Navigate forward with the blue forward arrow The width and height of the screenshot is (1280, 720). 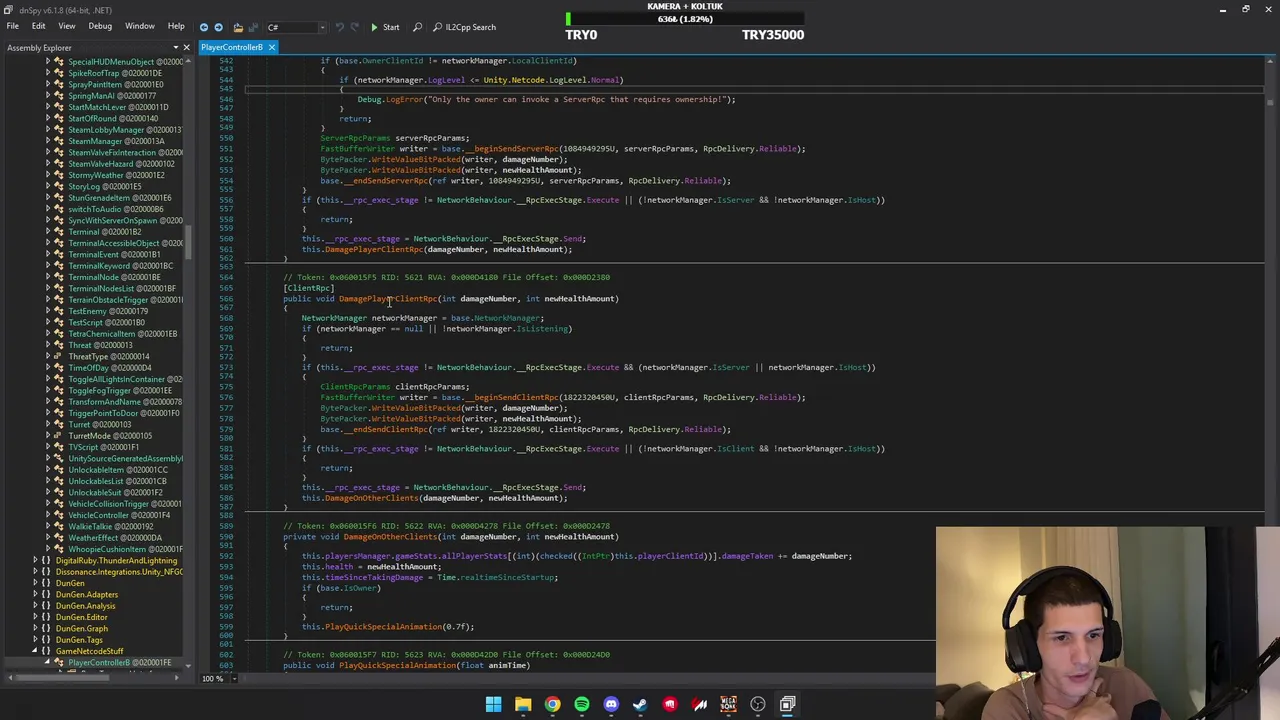click(218, 27)
